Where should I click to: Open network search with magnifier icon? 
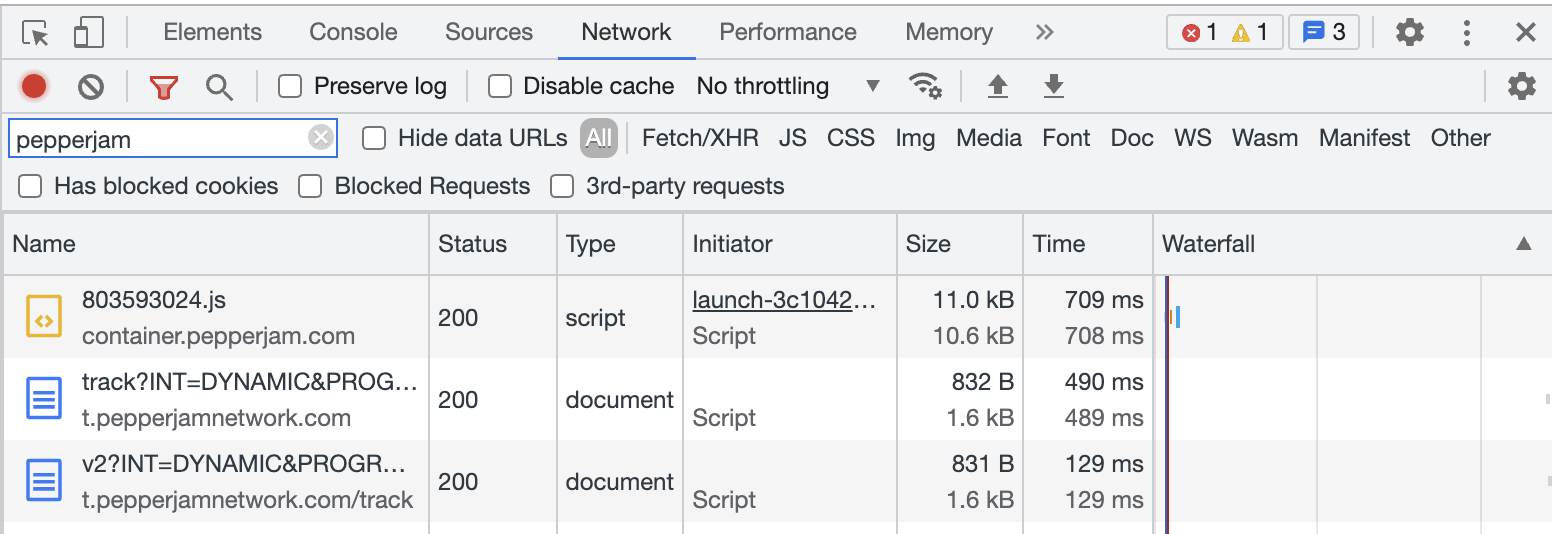(x=219, y=87)
